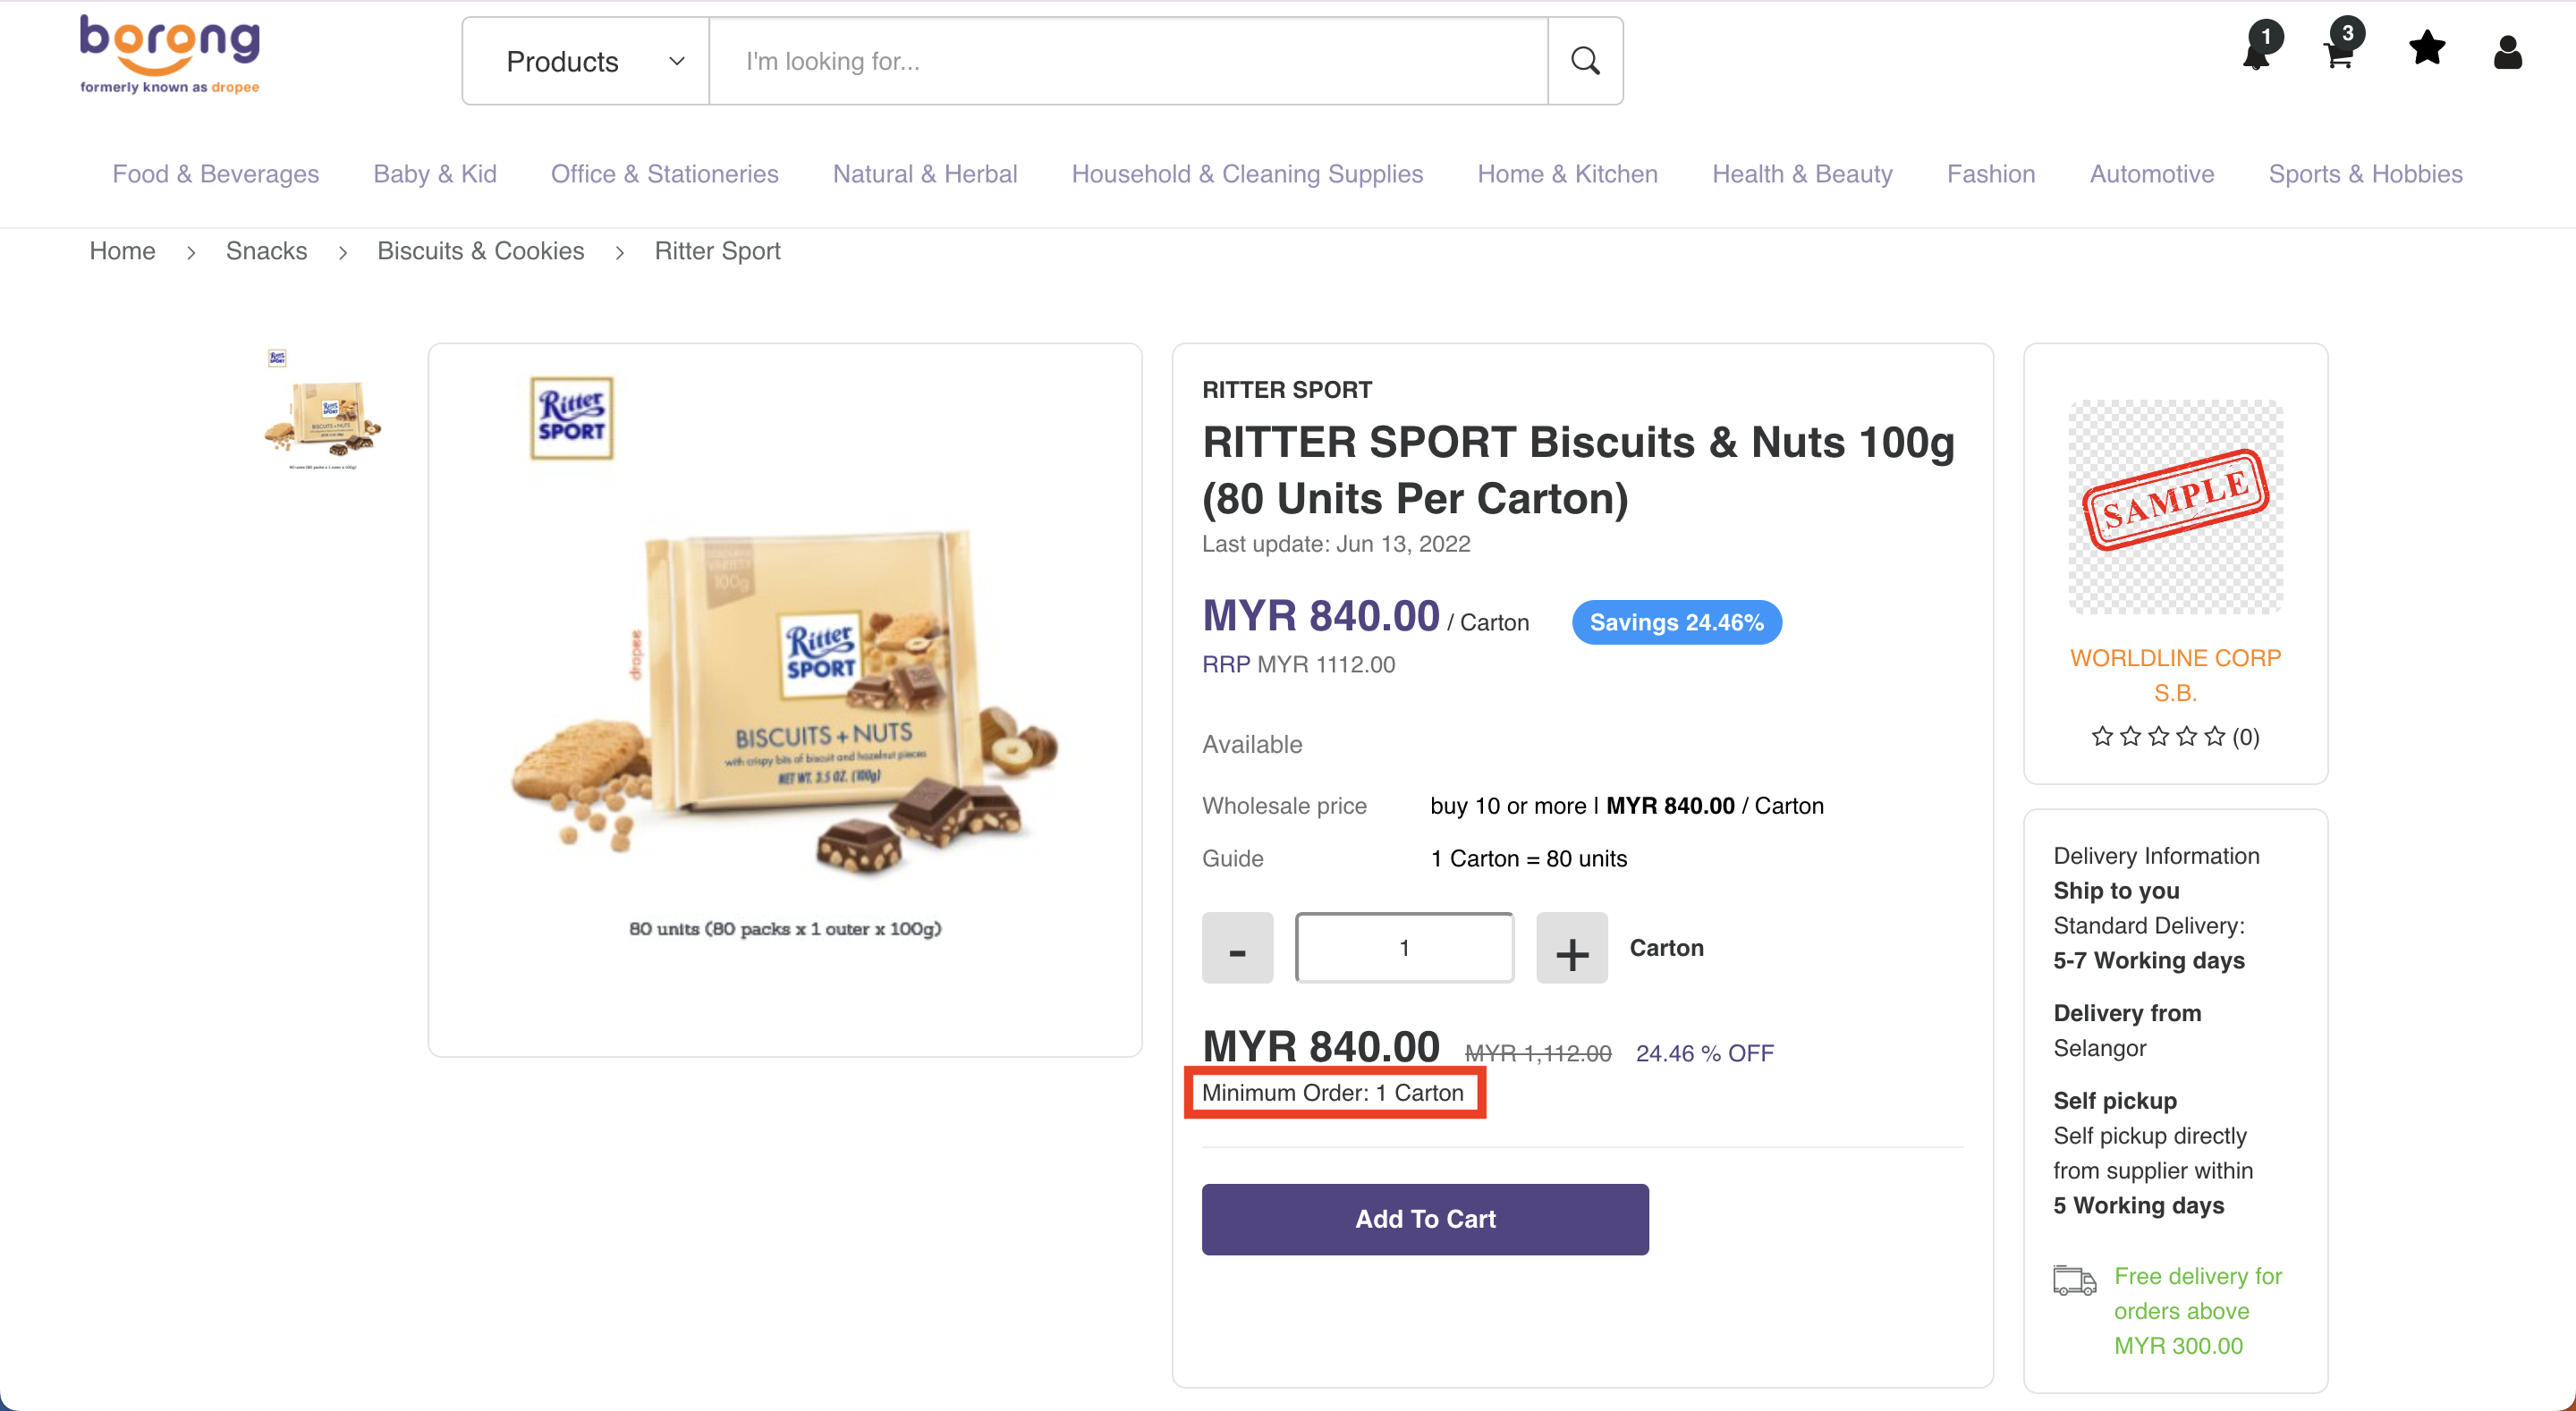2576x1411 pixels.
Task: Select the small Ritter Sport product thumbnail
Action: click(322, 410)
